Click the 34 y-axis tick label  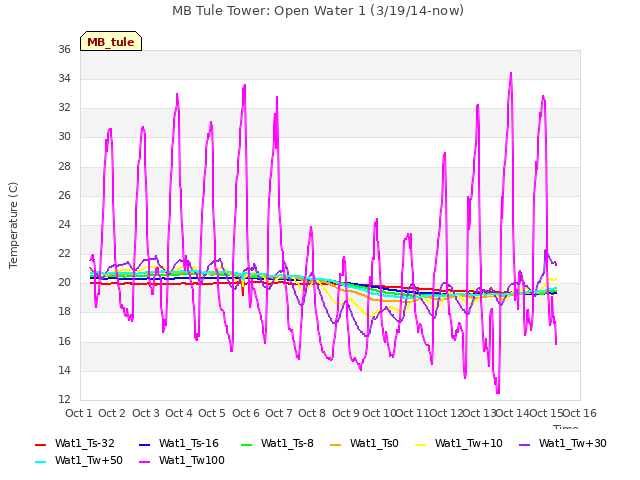(64, 79)
